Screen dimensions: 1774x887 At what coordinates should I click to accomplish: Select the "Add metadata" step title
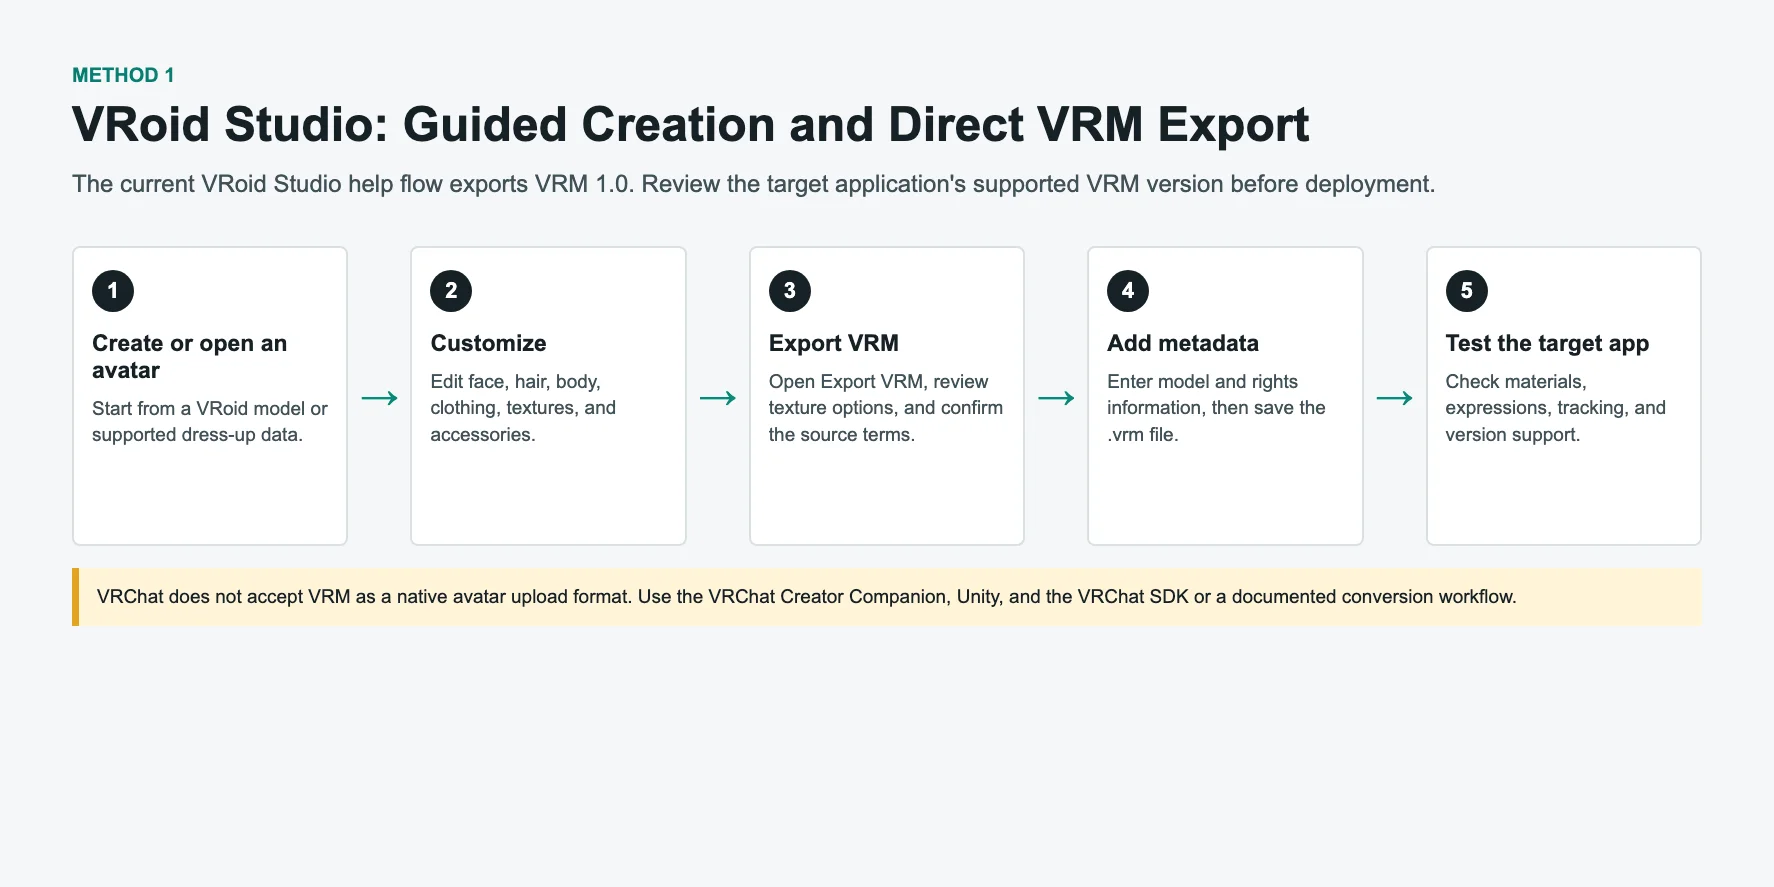click(1182, 343)
